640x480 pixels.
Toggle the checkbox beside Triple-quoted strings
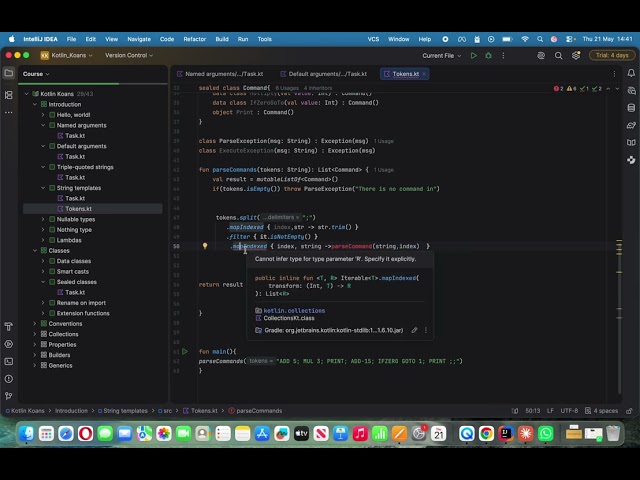[52, 167]
